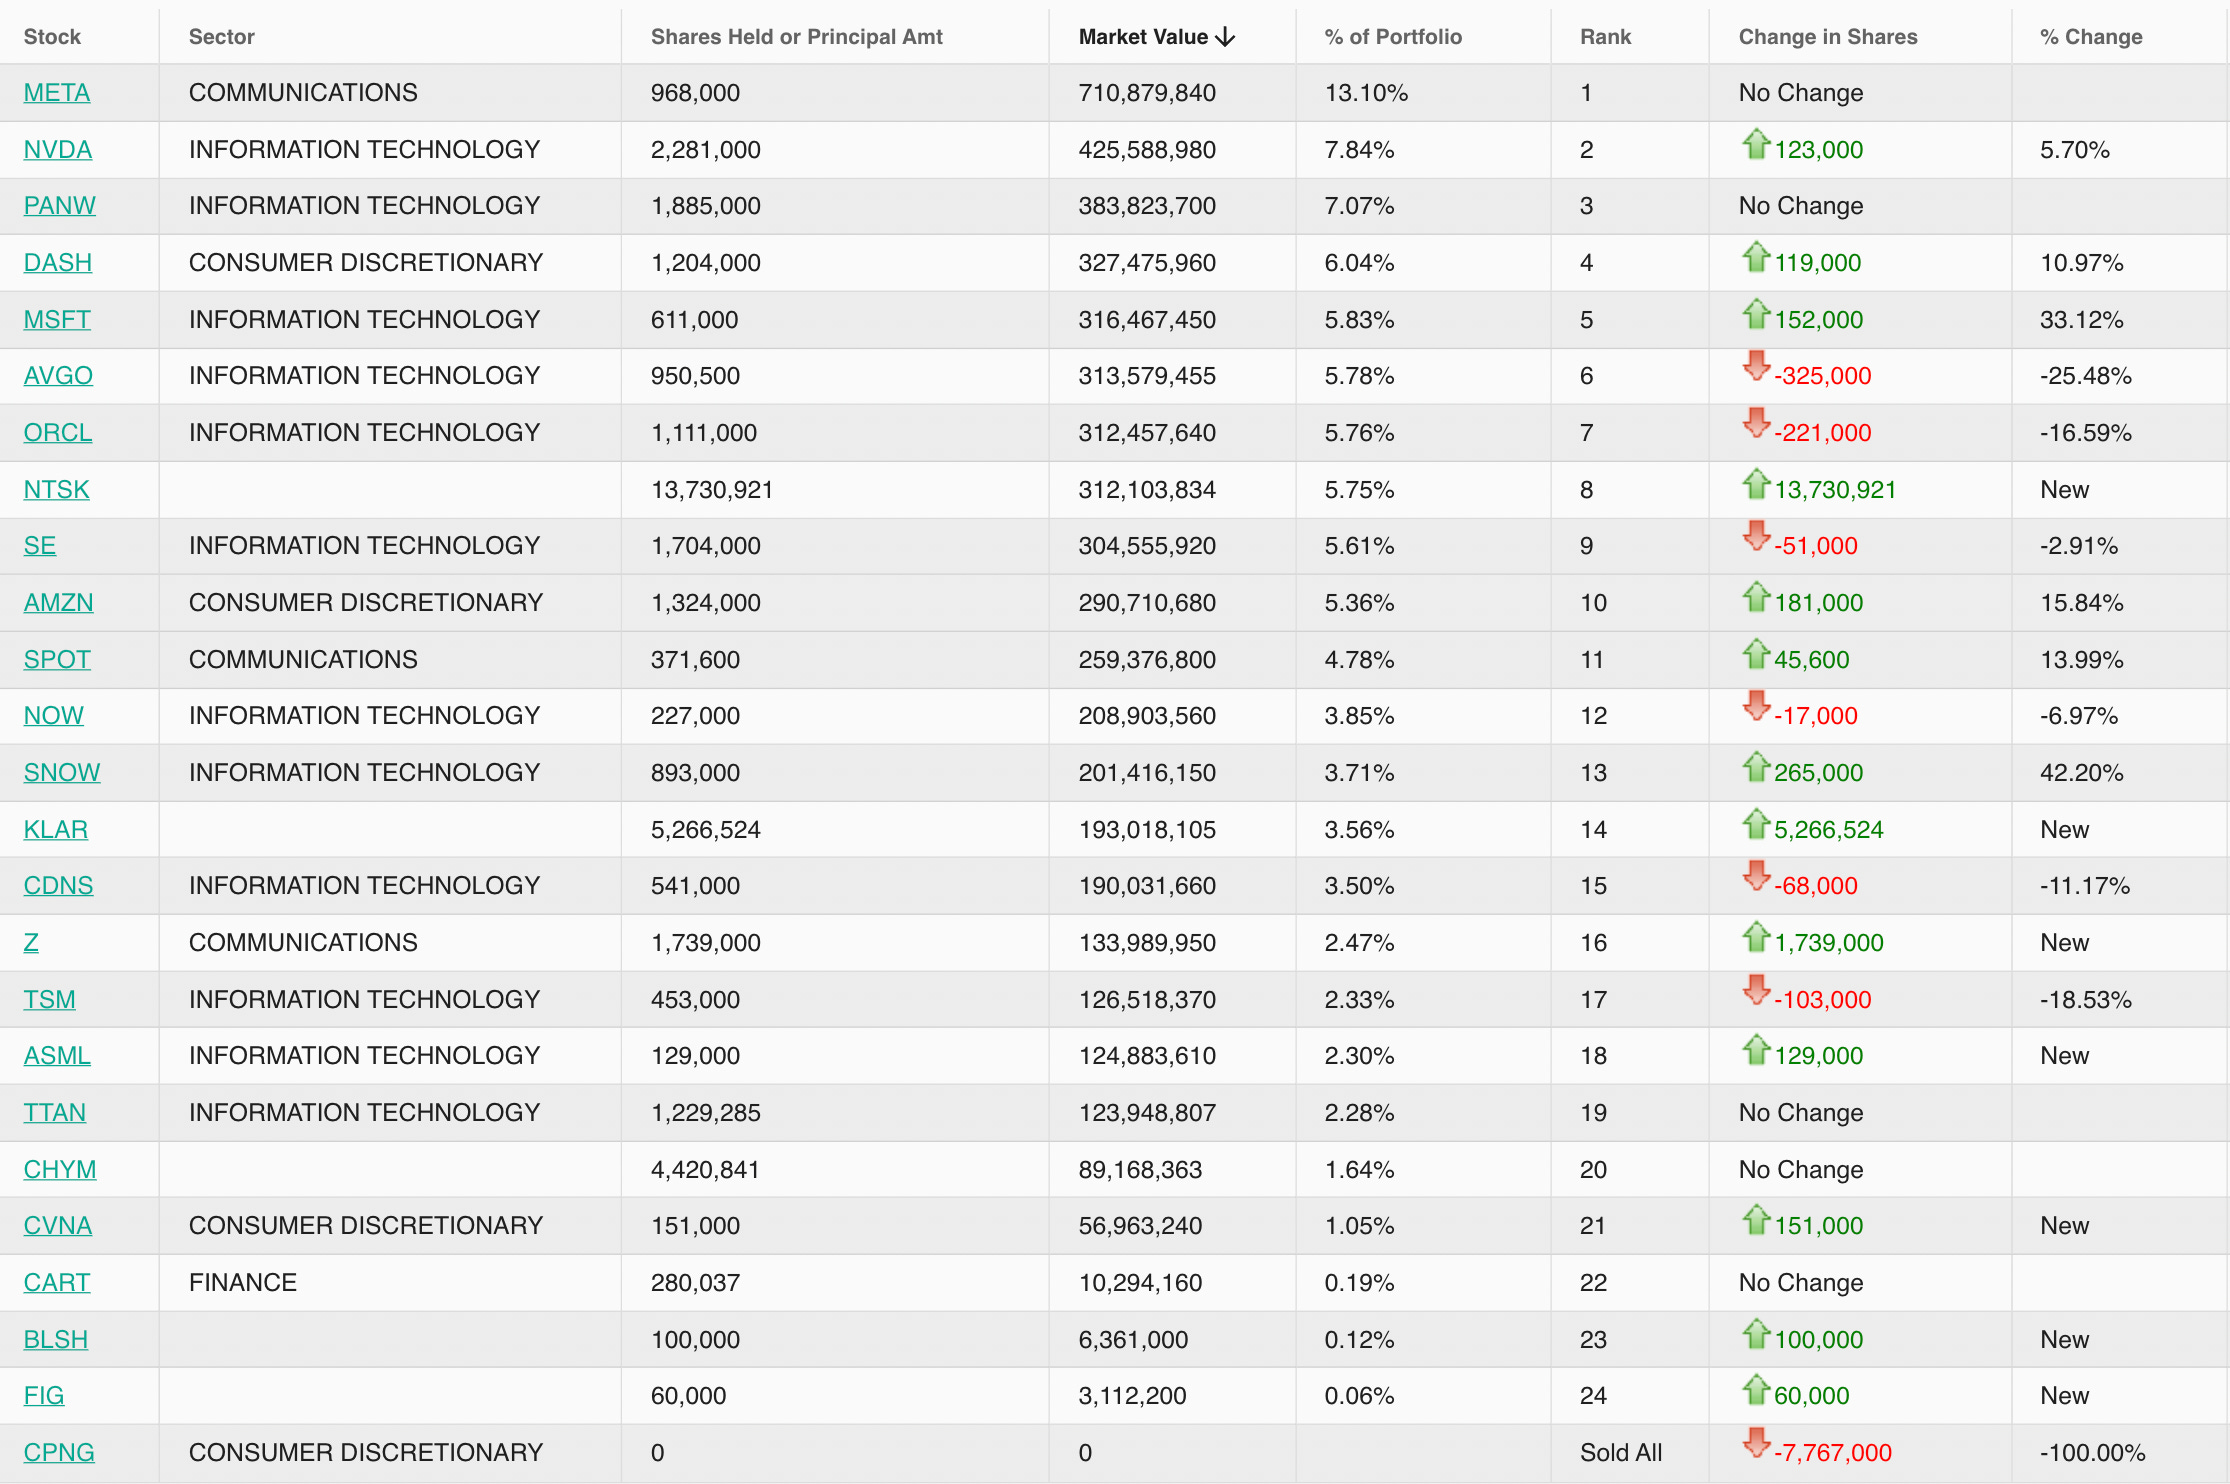Viewport: 2230px width, 1484px height.
Task: Click red down arrow in TSM row
Action: click(x=1755, y=990)
